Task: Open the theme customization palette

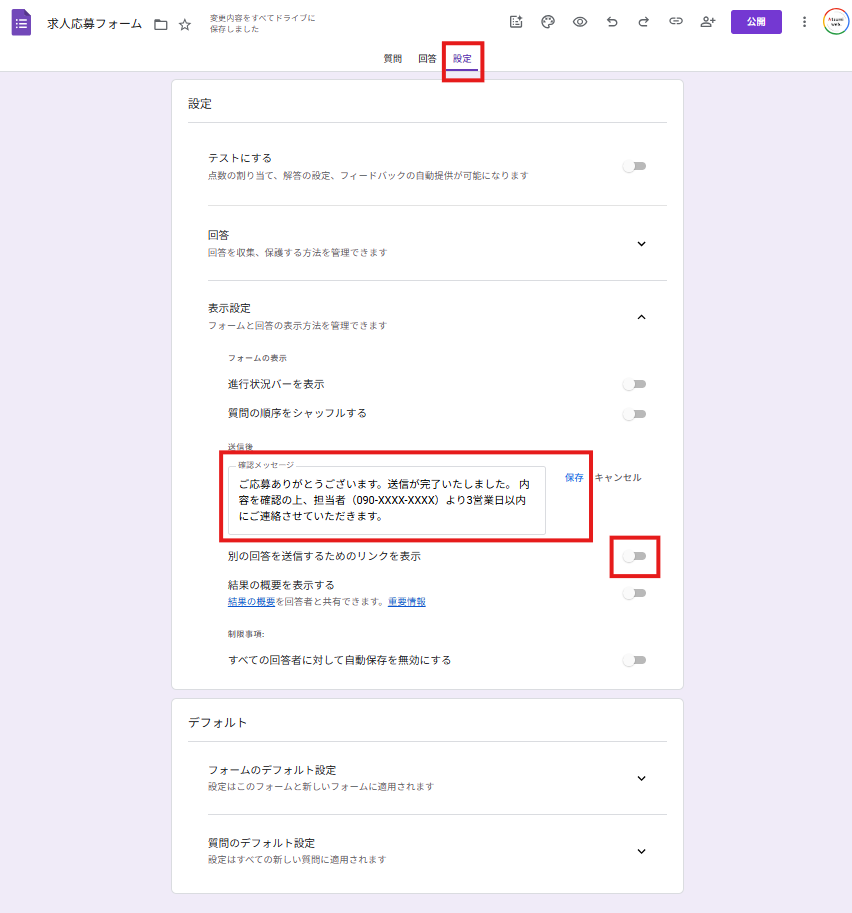Action: pos(548,20)
